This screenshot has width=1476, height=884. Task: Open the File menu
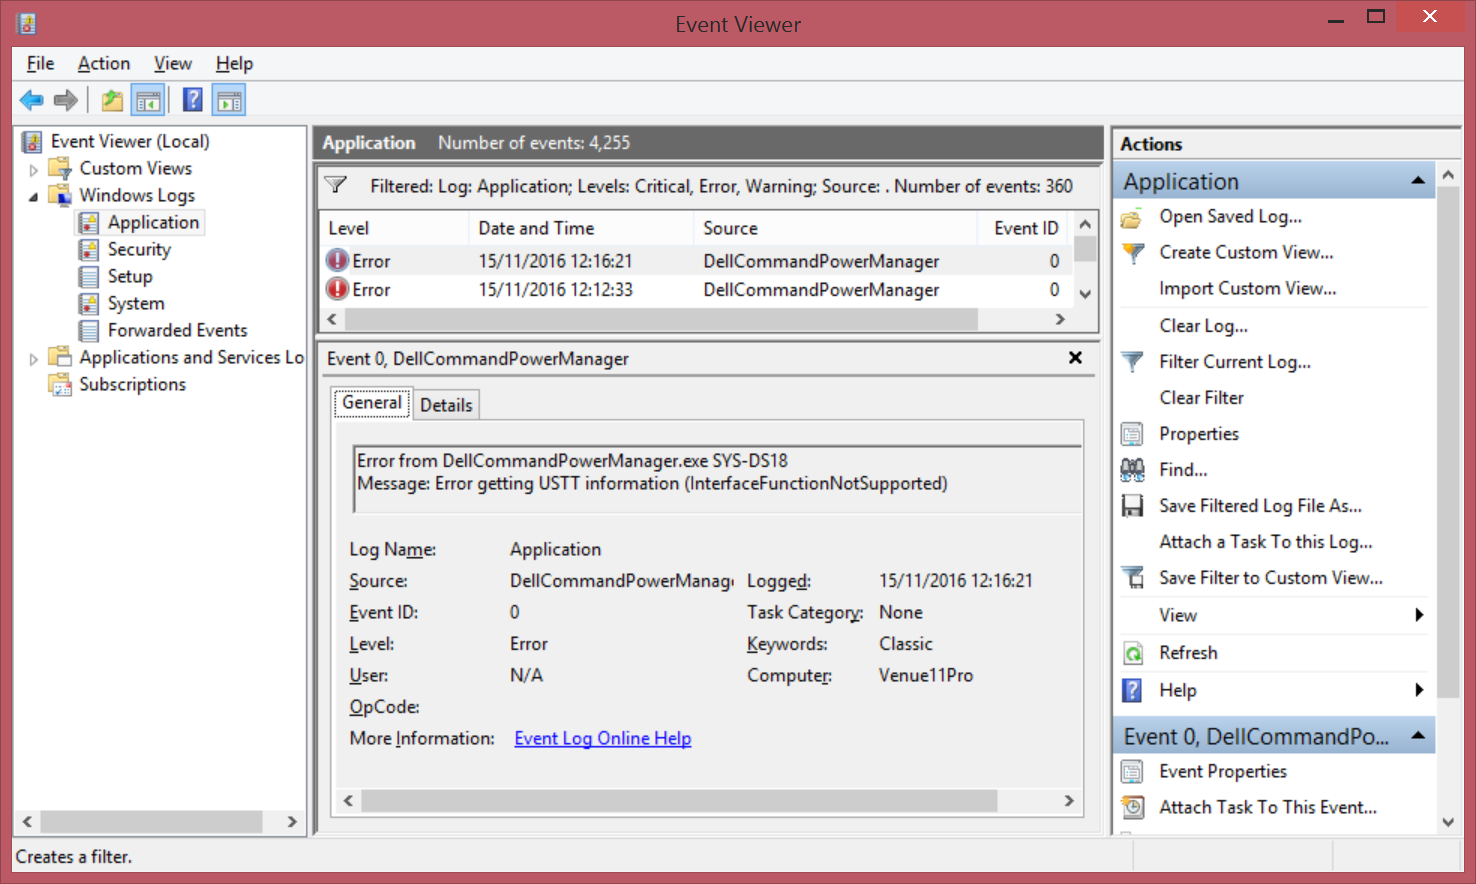[x=40, y=63]
